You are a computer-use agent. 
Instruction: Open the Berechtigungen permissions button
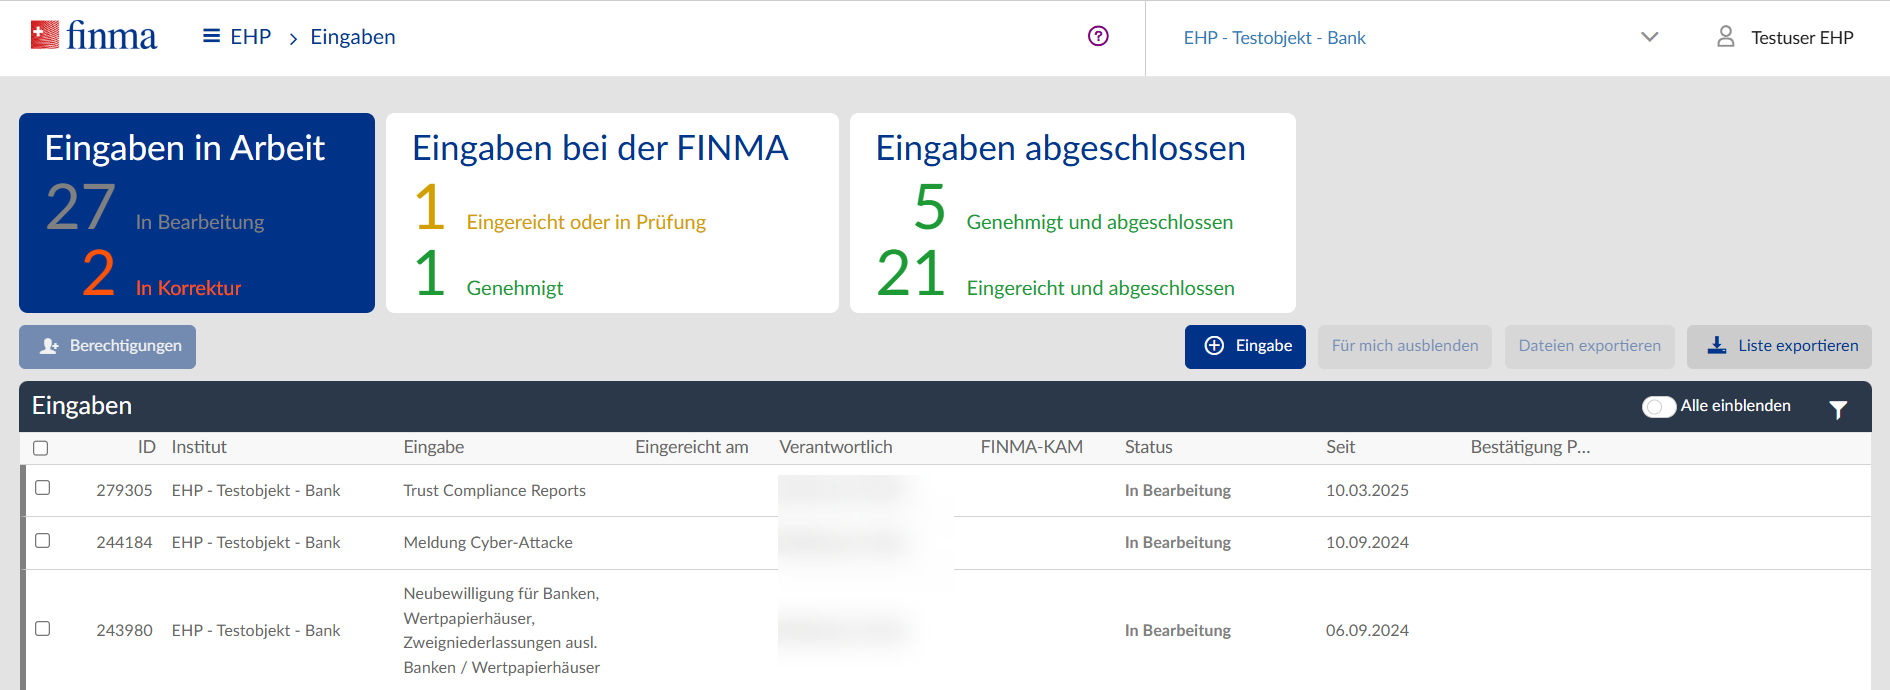tap(108, 346)
